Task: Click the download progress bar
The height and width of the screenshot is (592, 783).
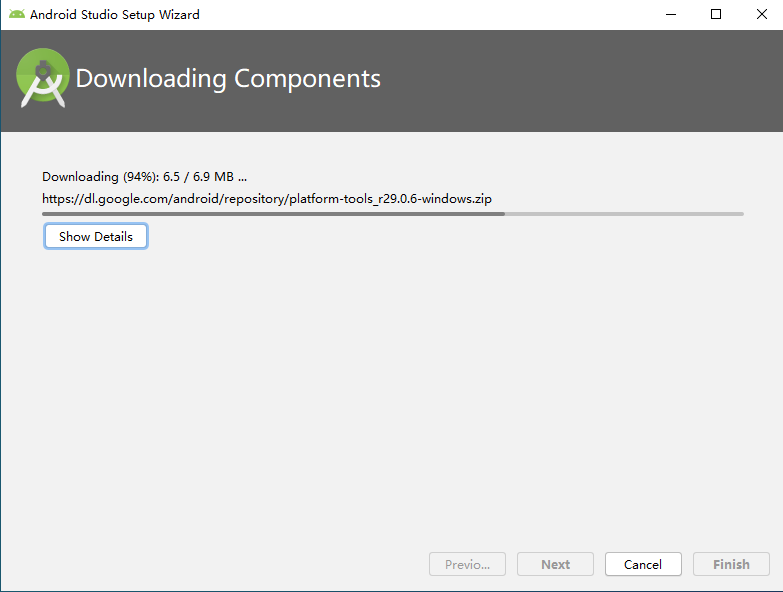Action: coord(393,214)
